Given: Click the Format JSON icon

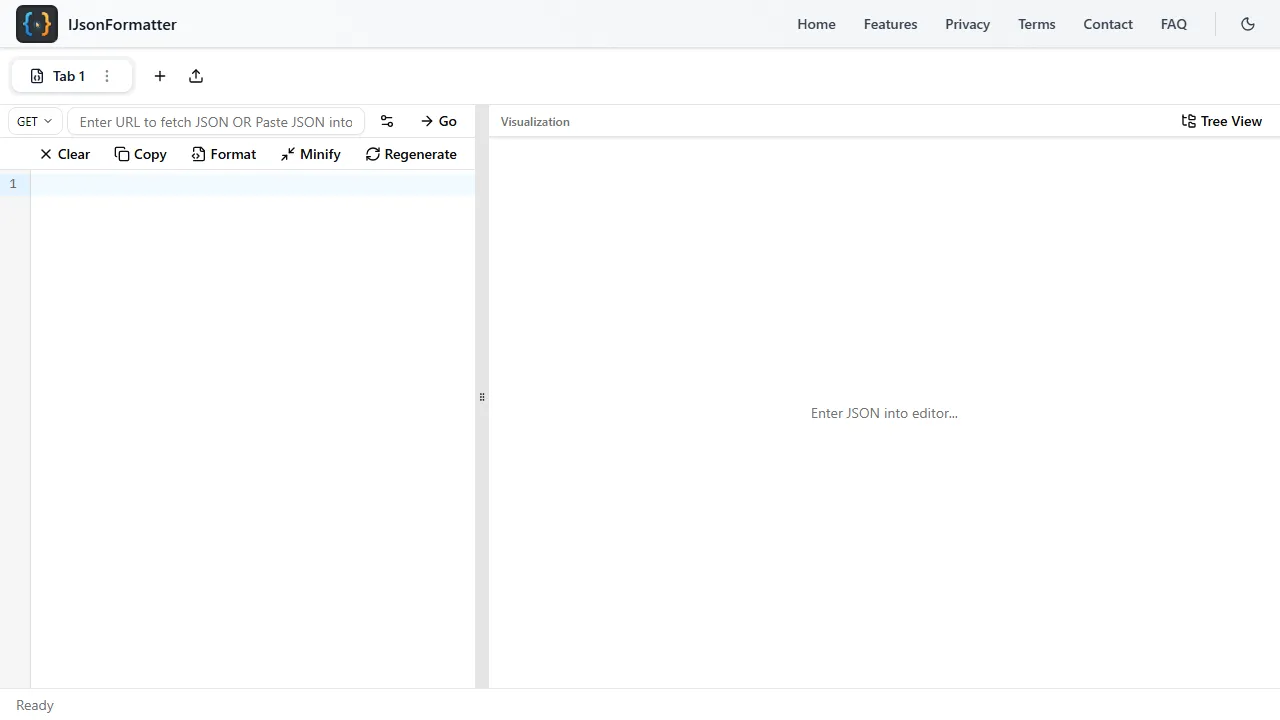Looking at the screenshot, I should tap(199, 154).
